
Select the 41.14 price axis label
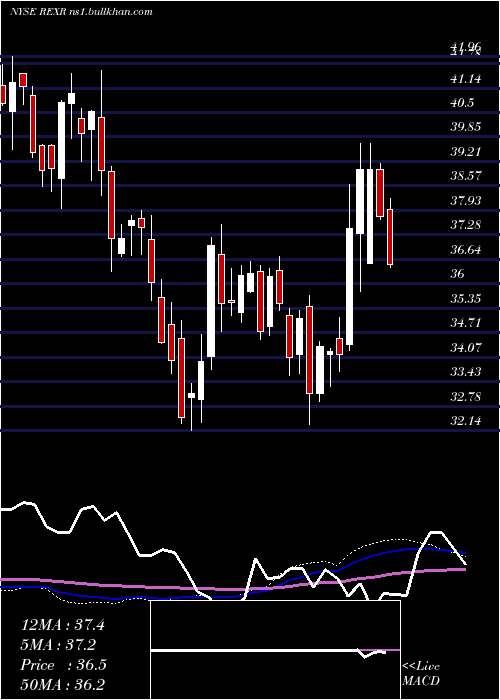(466, 79)
